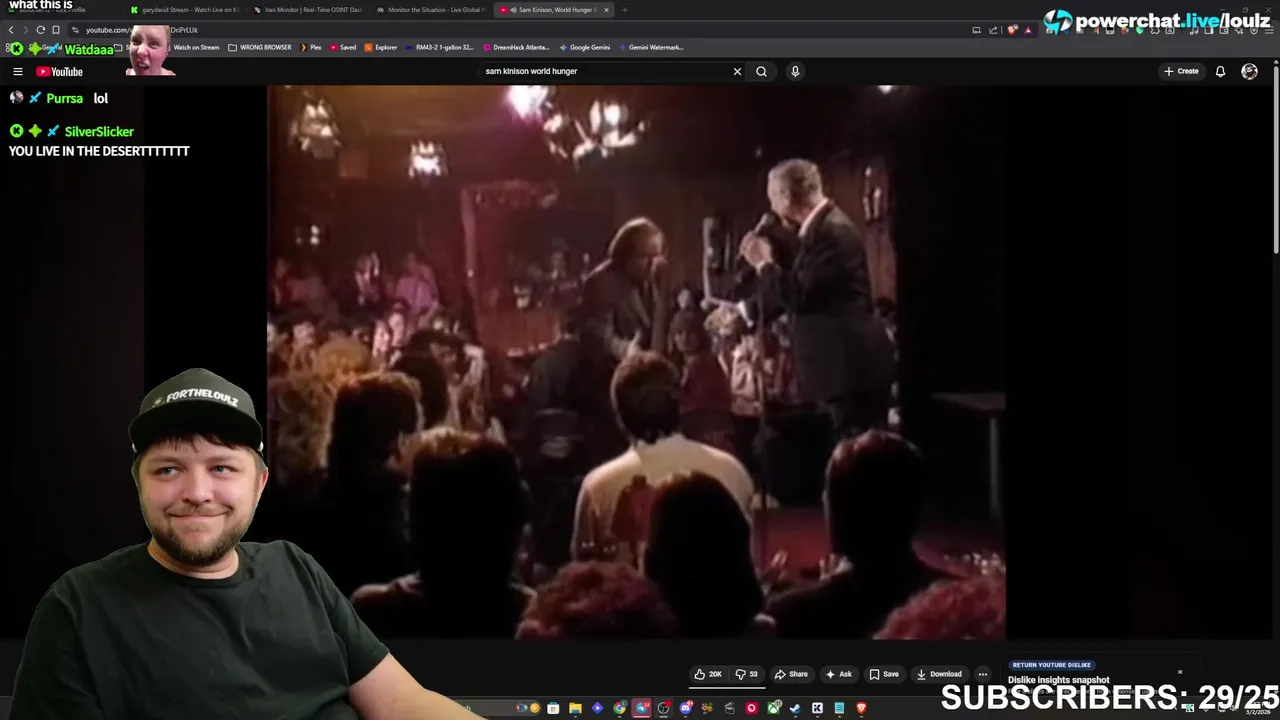Open the YouTube hamburger guide menu
Screen dimensions: 1280x720
click(18, 71)
